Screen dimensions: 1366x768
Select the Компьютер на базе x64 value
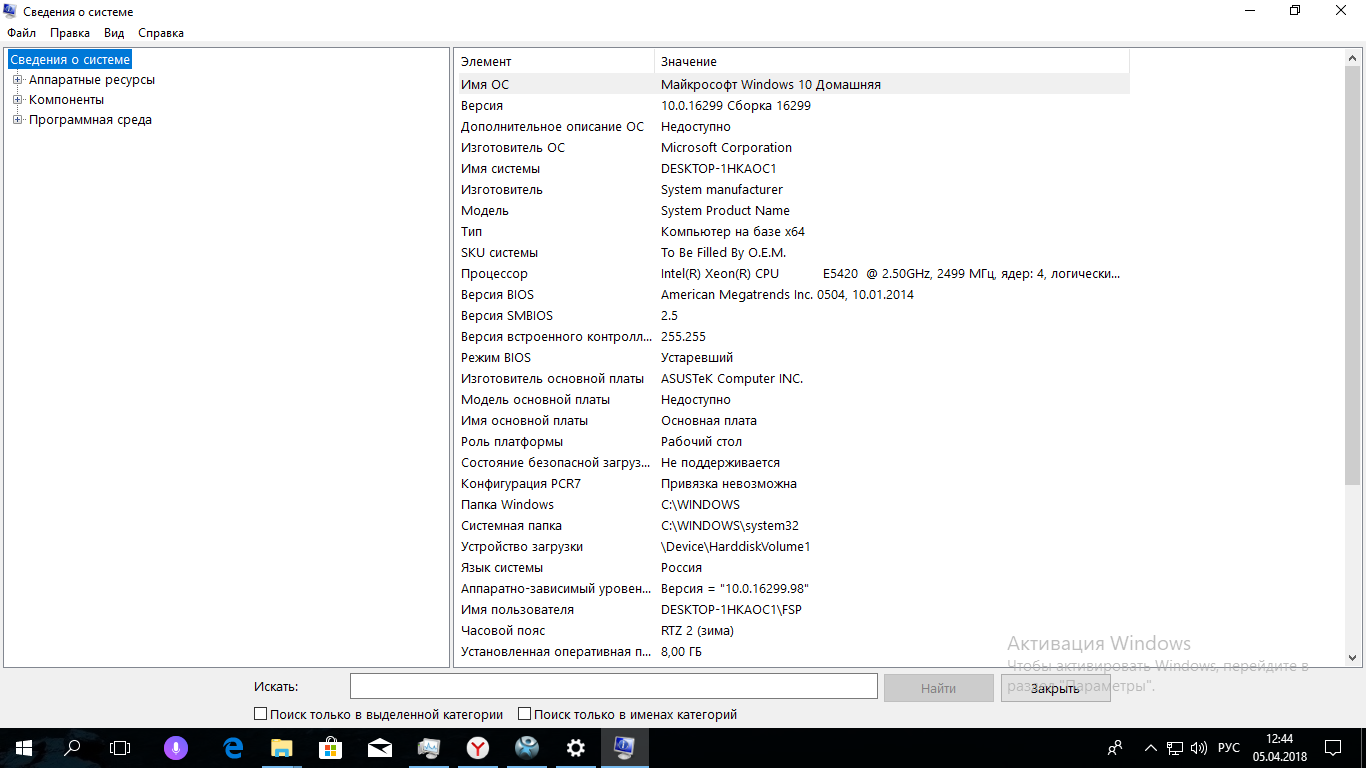[x=733, y=232]
